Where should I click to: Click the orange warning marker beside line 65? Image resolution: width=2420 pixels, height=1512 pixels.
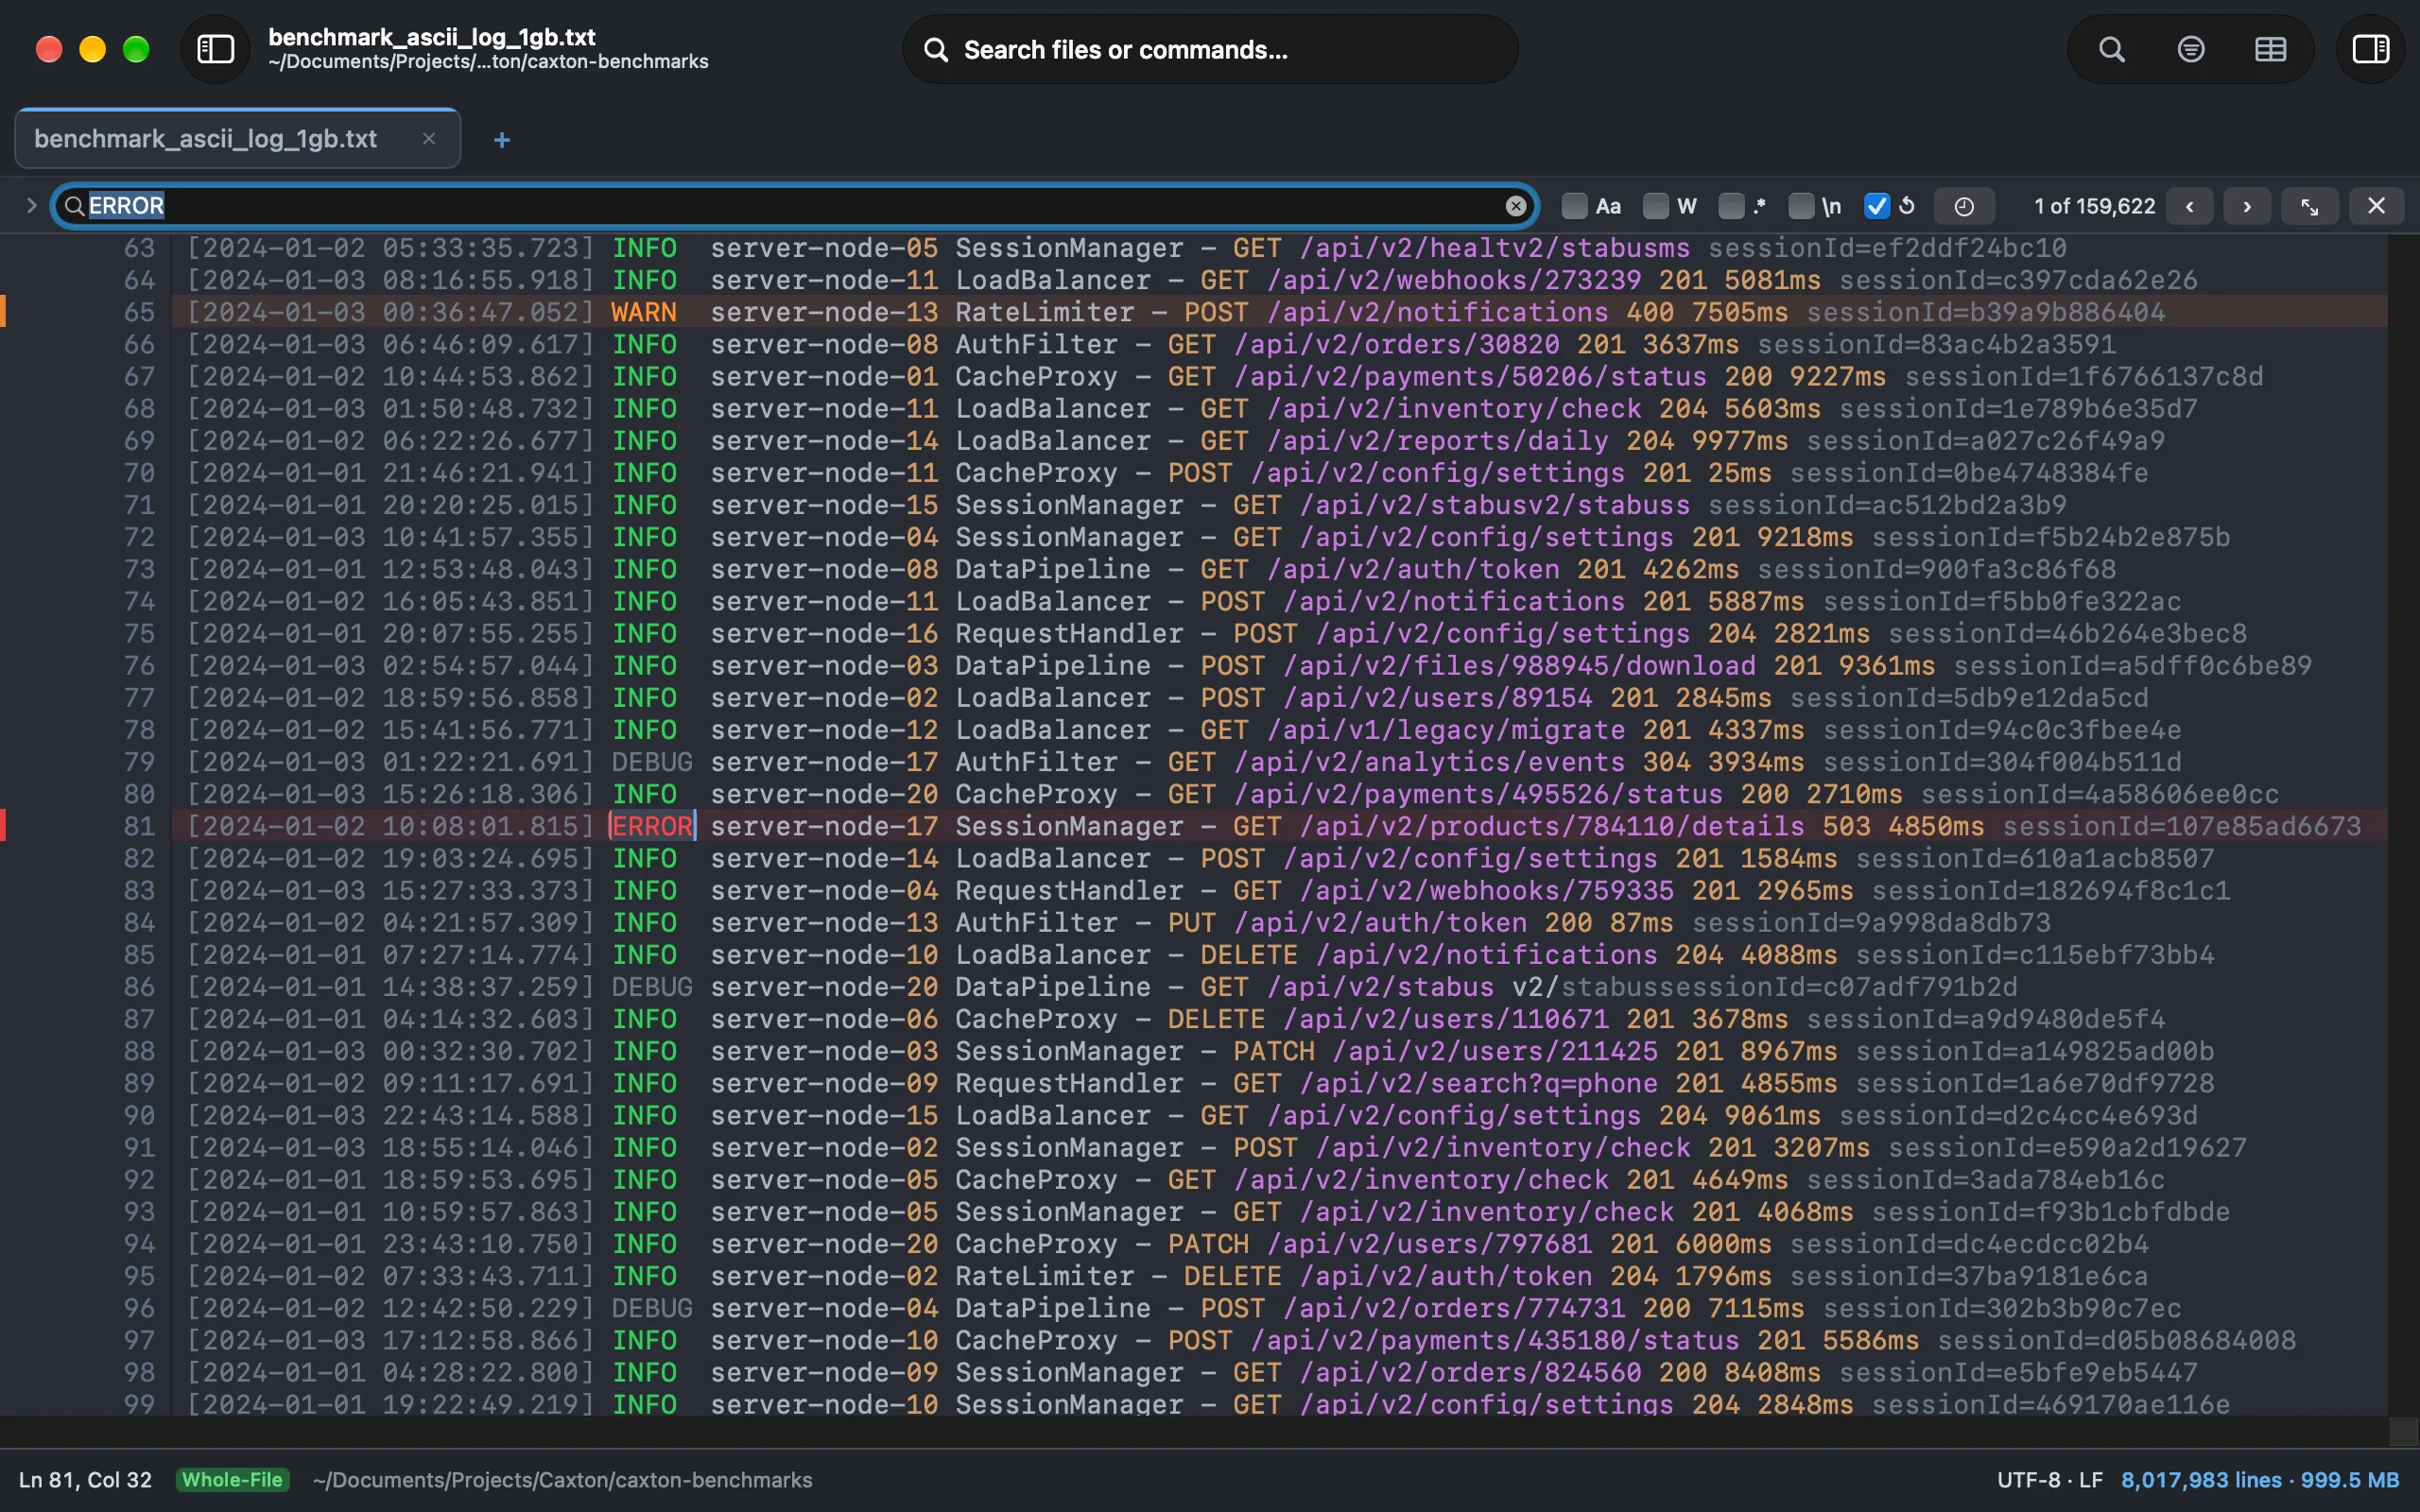(3, 312)
